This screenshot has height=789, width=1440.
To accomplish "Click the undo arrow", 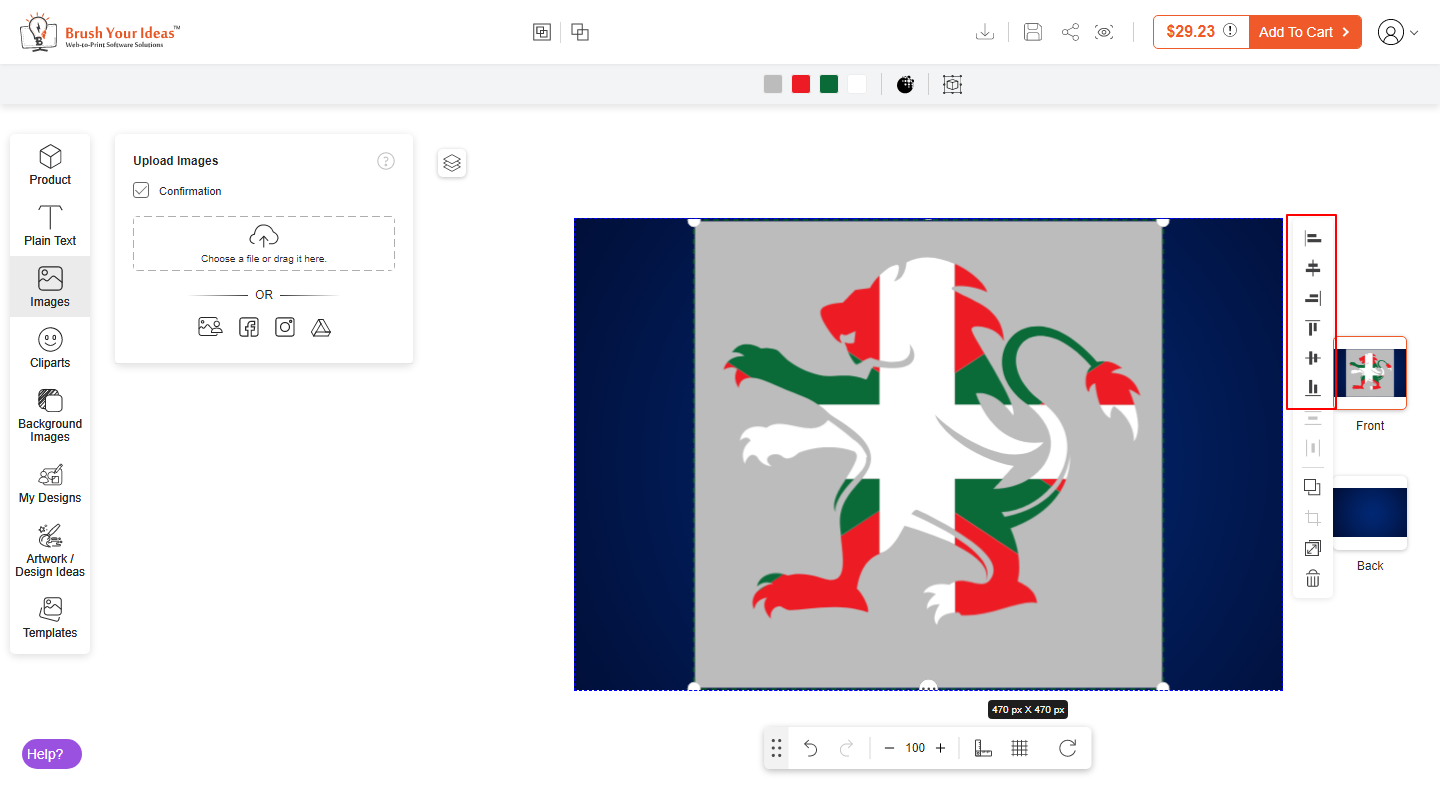I will (811, 748).
